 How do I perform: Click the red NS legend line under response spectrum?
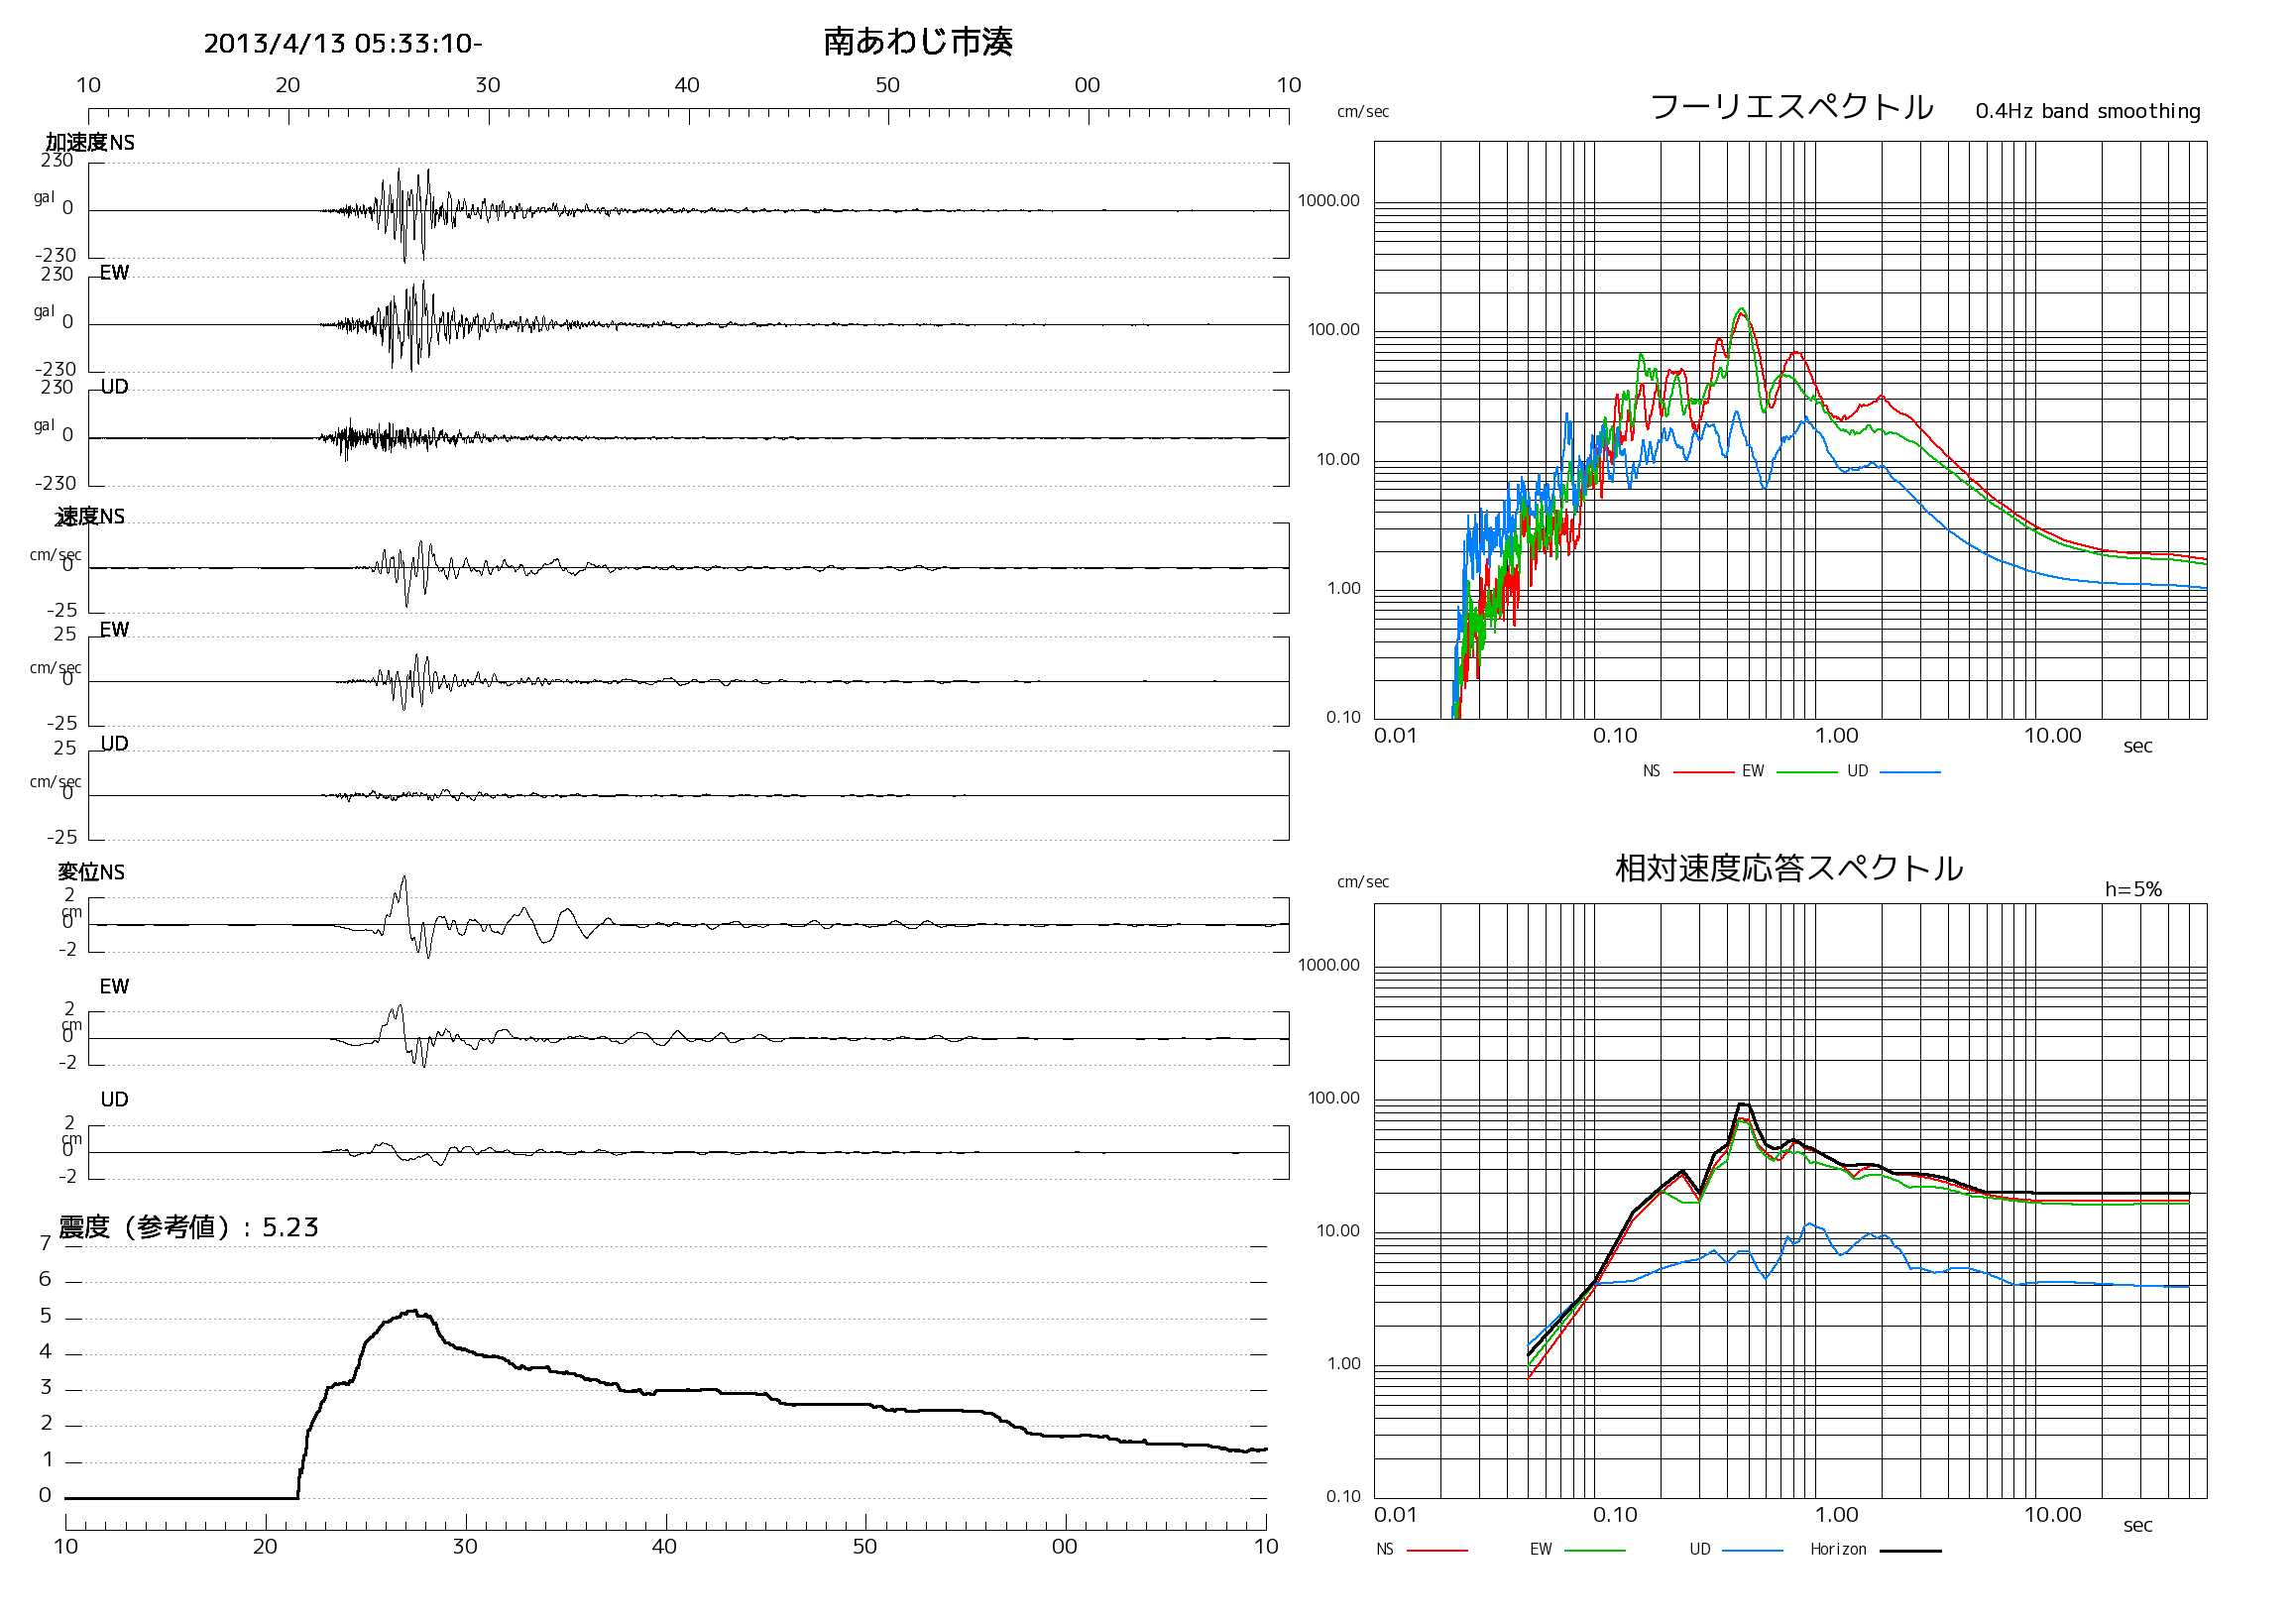click(1437, 1551)
